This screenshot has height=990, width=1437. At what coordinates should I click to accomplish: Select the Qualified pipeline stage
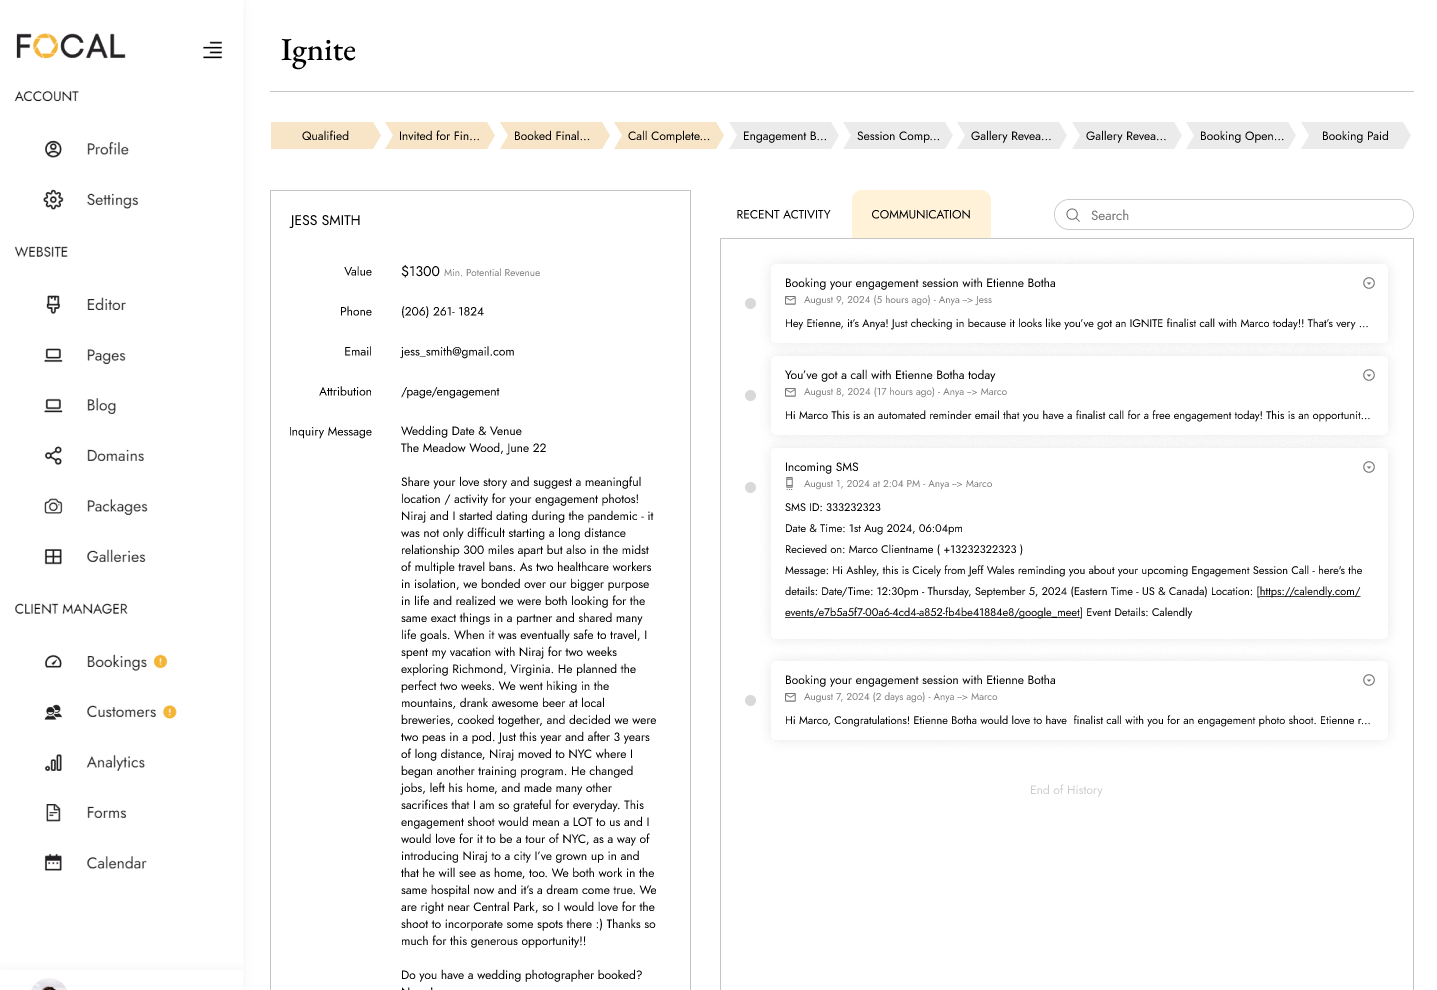pyautogui.click(x=325, y=136)
